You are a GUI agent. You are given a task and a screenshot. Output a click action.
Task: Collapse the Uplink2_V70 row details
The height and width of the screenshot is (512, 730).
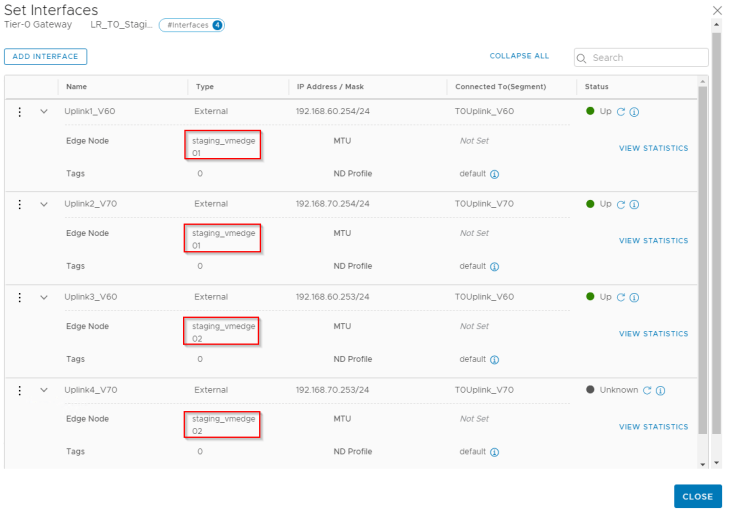pyautogui.click(x=44, y=204)
